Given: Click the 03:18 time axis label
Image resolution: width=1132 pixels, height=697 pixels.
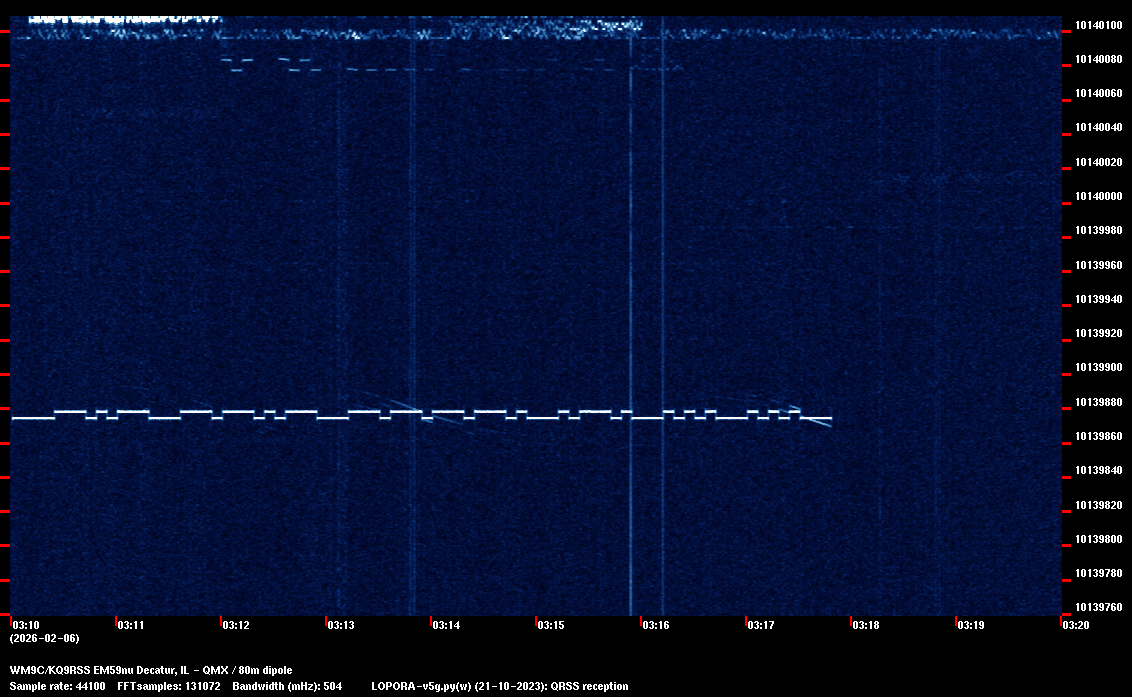Looking at the screenshot, I should [x=865, y=625].
